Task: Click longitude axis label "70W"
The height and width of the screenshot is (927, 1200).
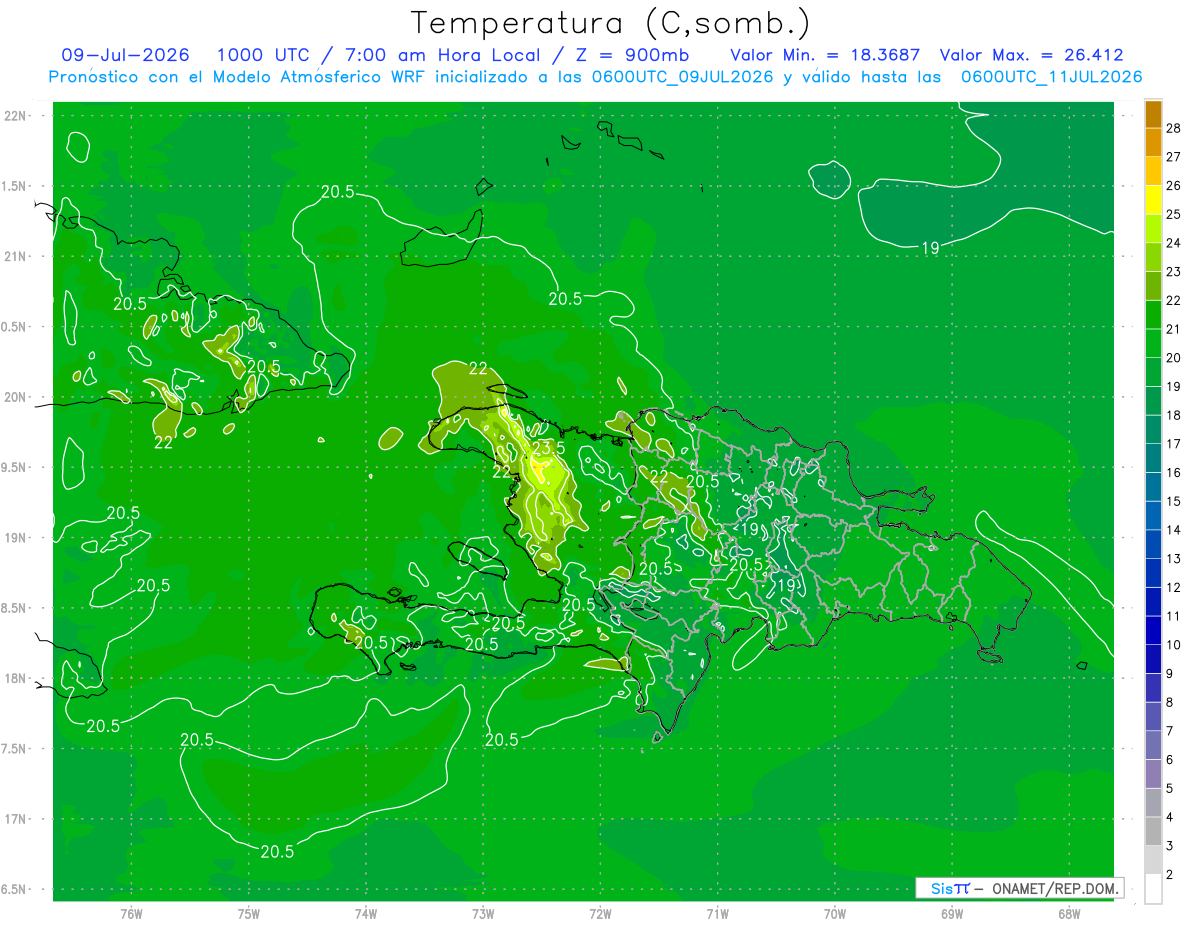Action: click(x=835, y=913)
